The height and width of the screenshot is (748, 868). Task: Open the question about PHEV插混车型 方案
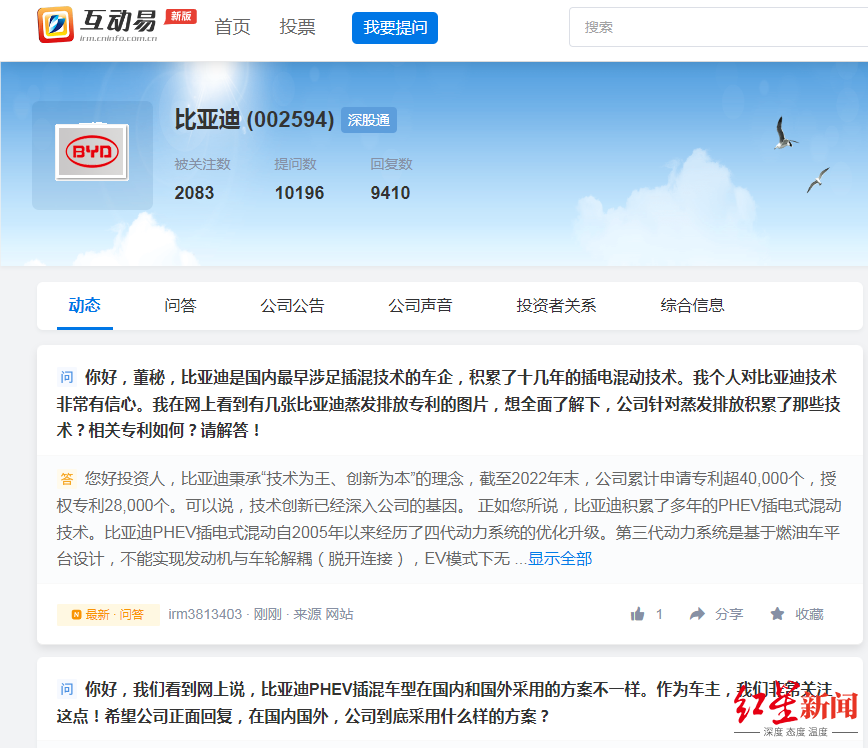[446, 703]
